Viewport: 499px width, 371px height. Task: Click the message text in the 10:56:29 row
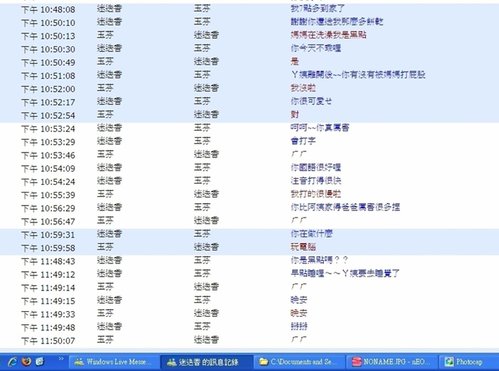345,207
